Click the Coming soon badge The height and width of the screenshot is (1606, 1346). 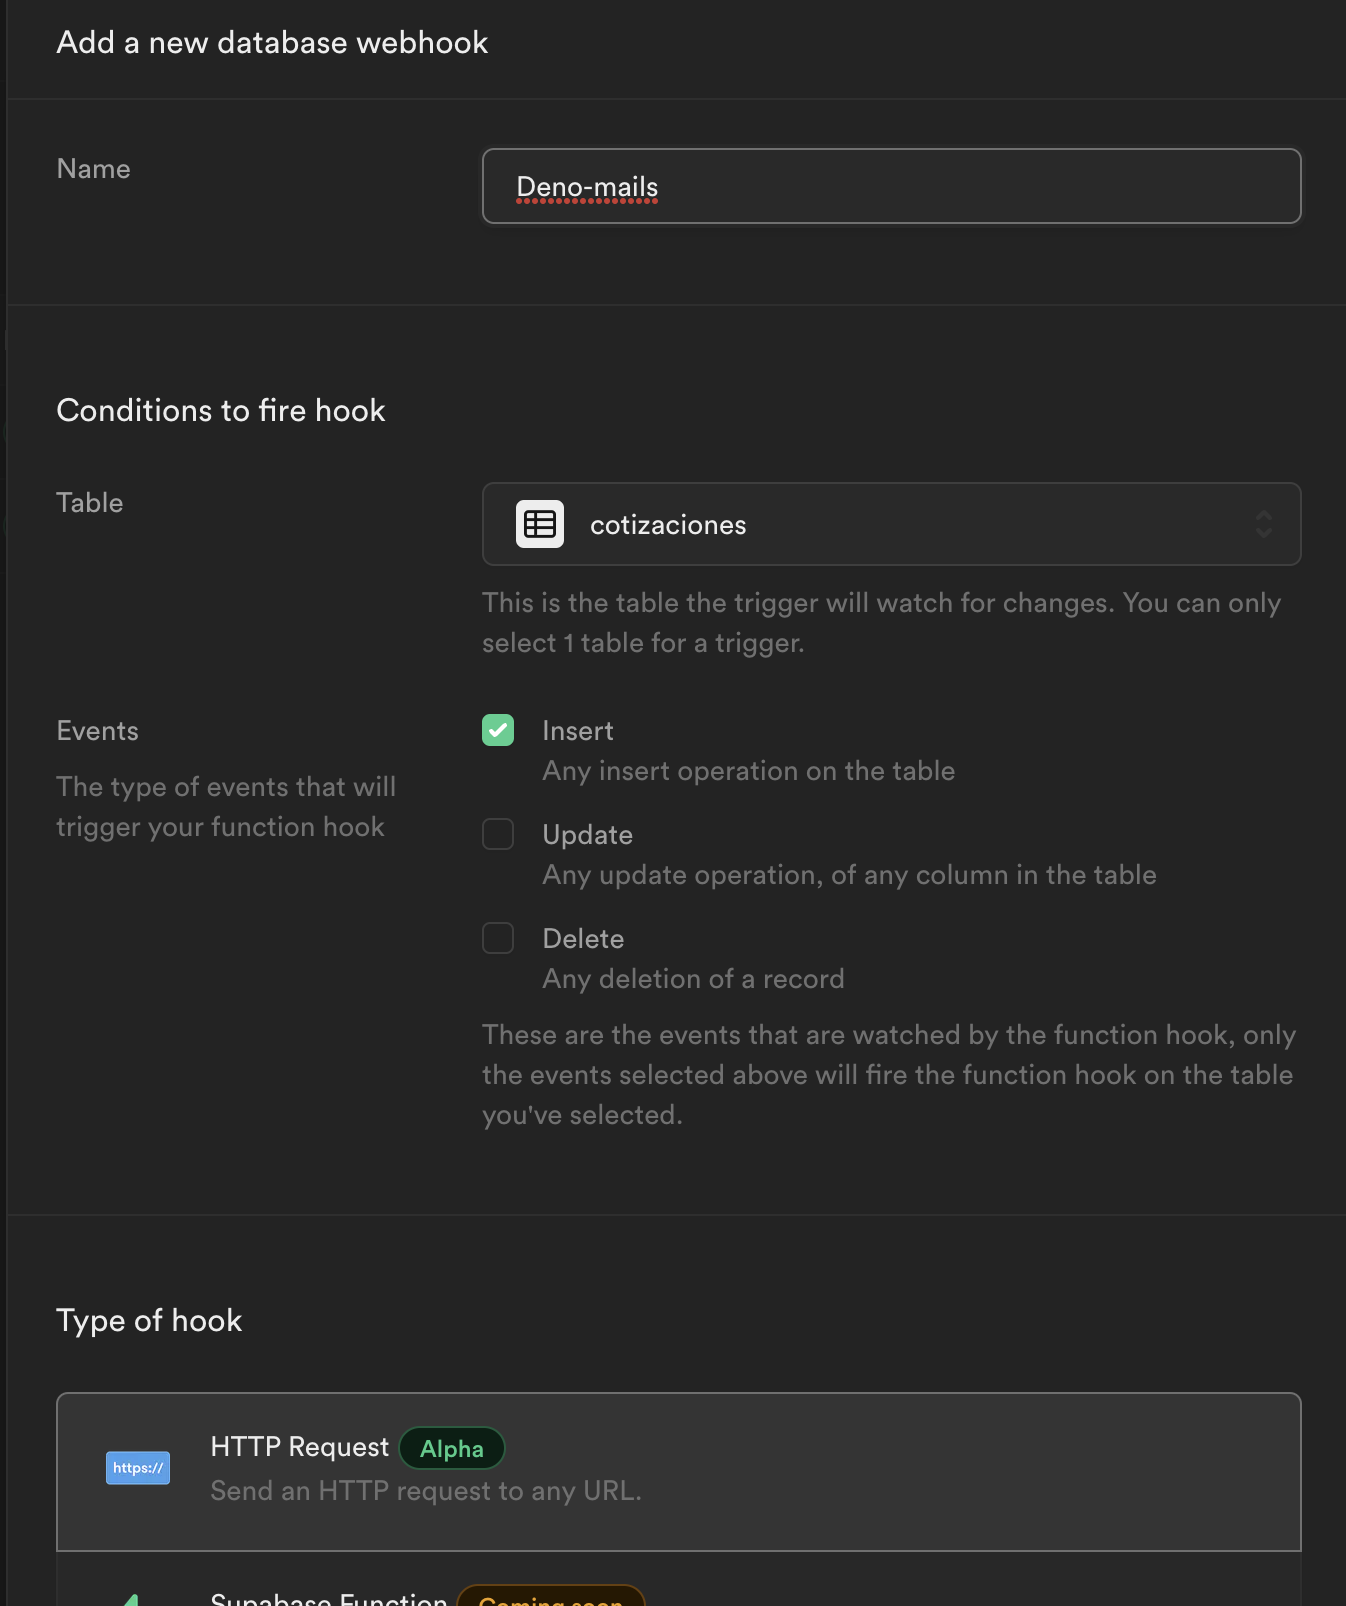pyautogui.click(x=551, y=1599)
